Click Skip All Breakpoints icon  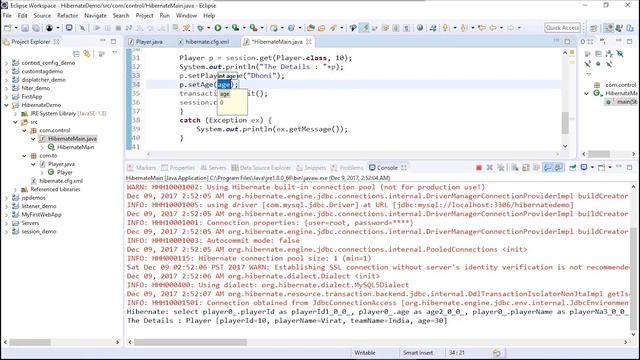(82, 28)
